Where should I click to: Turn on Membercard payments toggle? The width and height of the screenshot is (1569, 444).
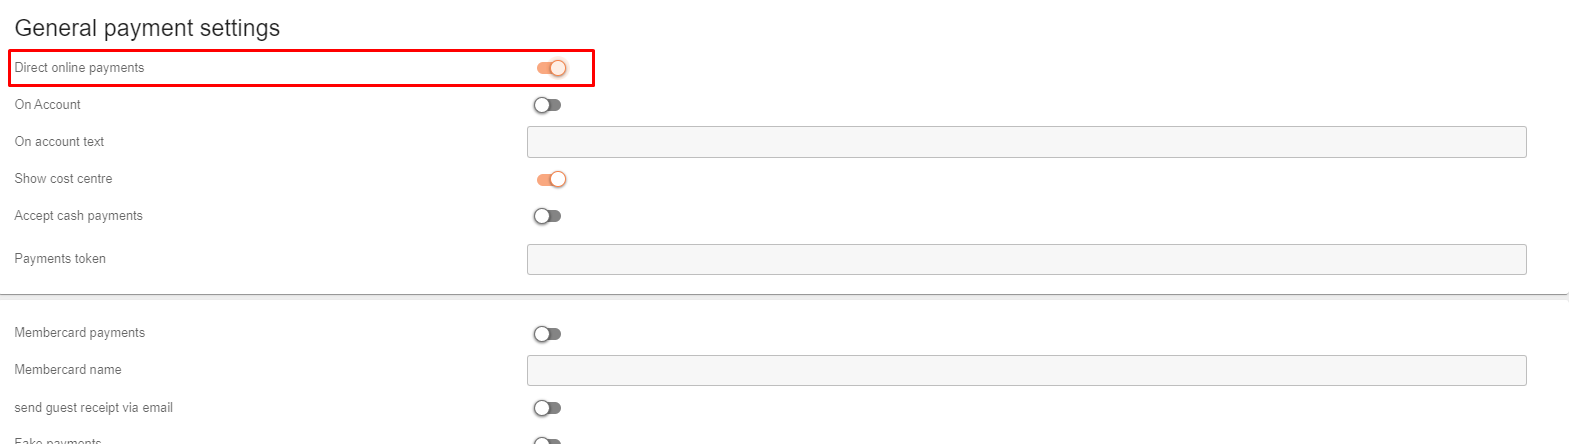(547, 334)
